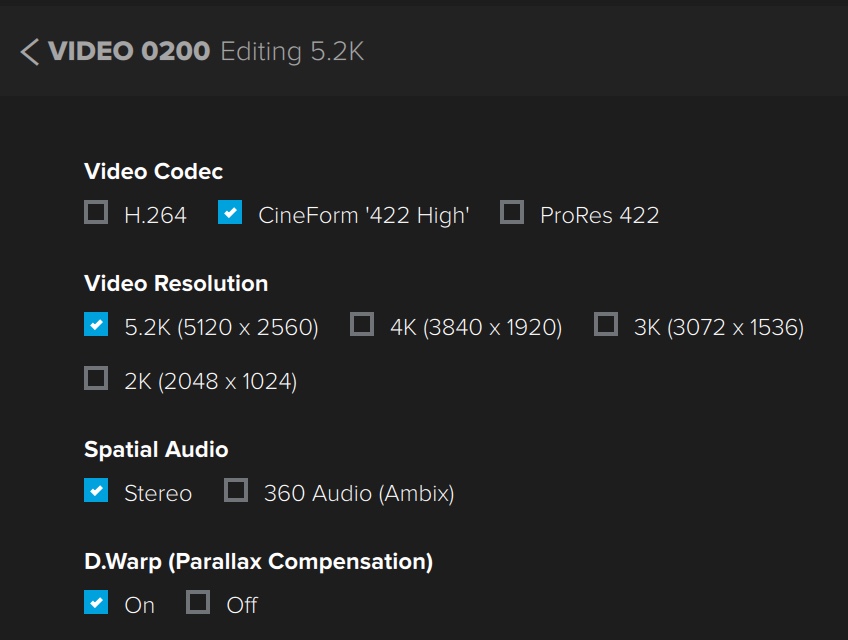Enable the 360 Audio (Ambix) checkbox
Viewport: 848px width, 640px height.
[x=236, y=490]
